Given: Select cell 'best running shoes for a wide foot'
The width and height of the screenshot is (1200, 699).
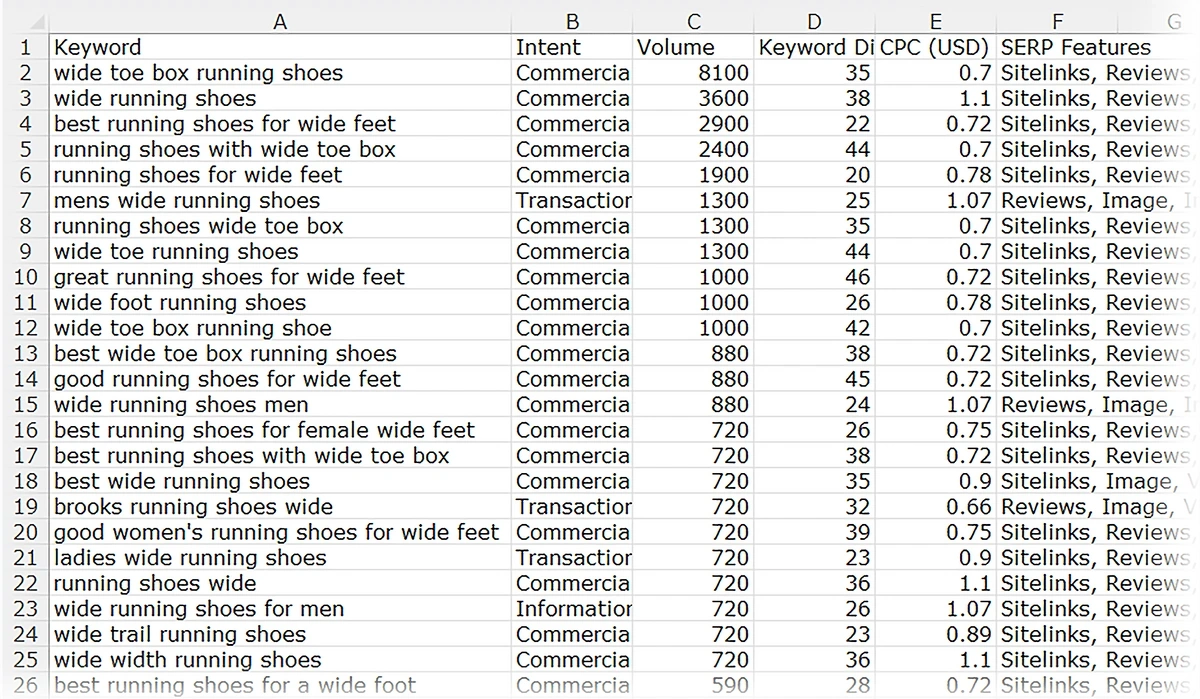Looking at the screenshot, I should 280,685.
